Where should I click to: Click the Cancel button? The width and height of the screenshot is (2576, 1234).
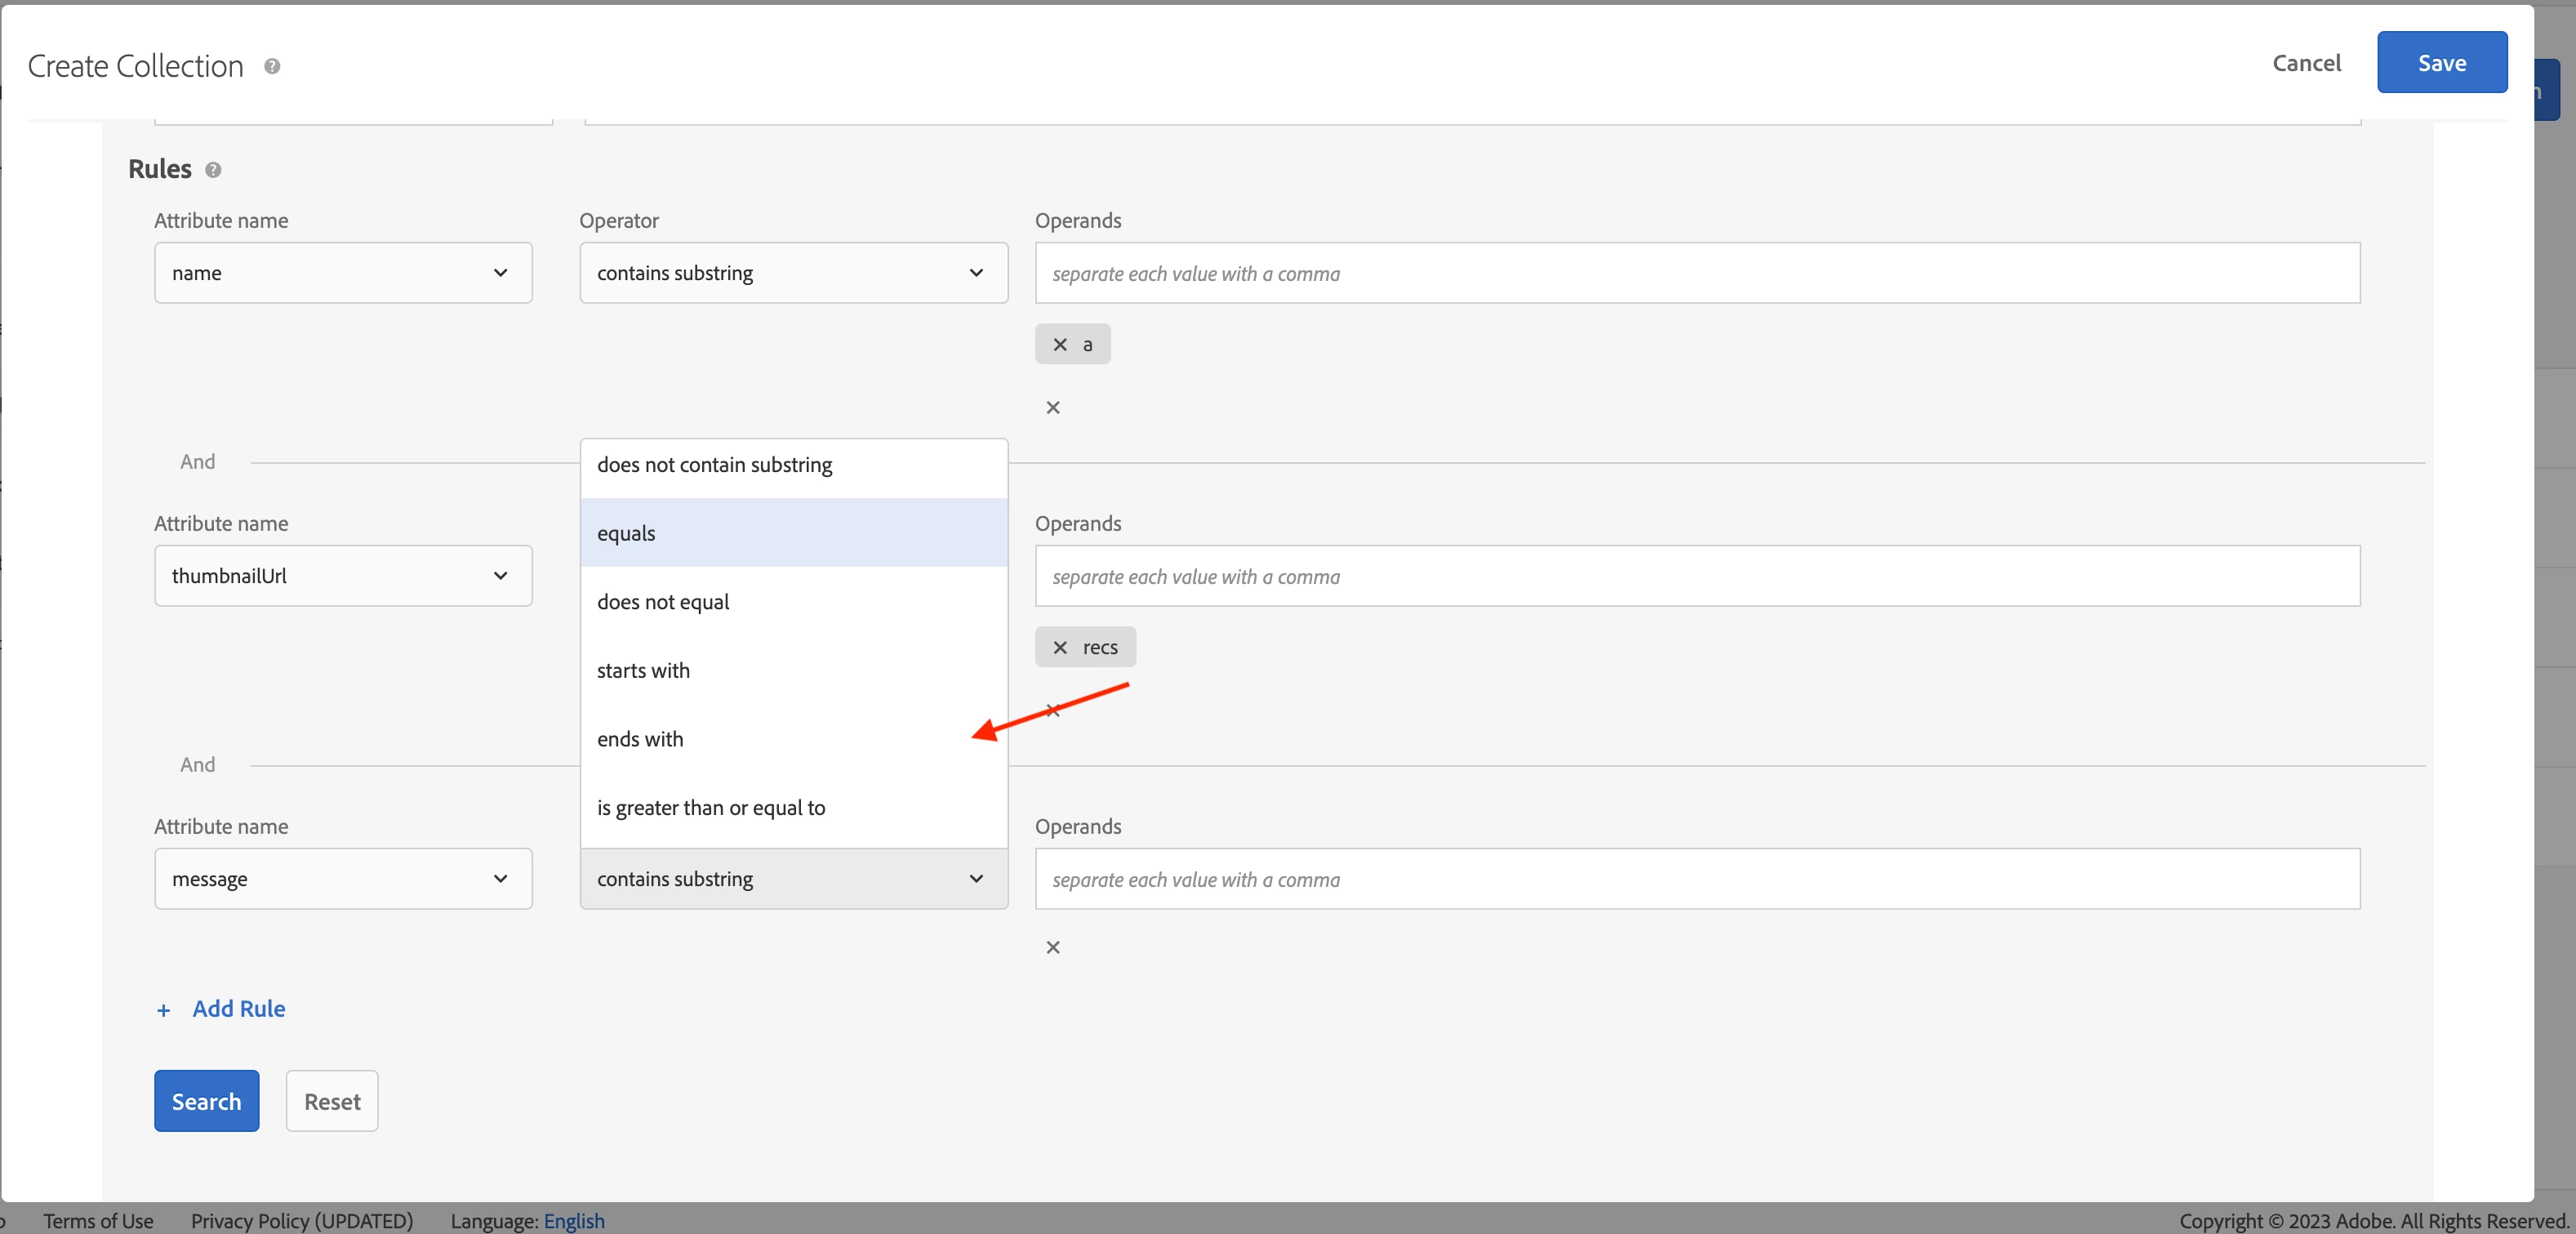click(x=2306, y=63)
